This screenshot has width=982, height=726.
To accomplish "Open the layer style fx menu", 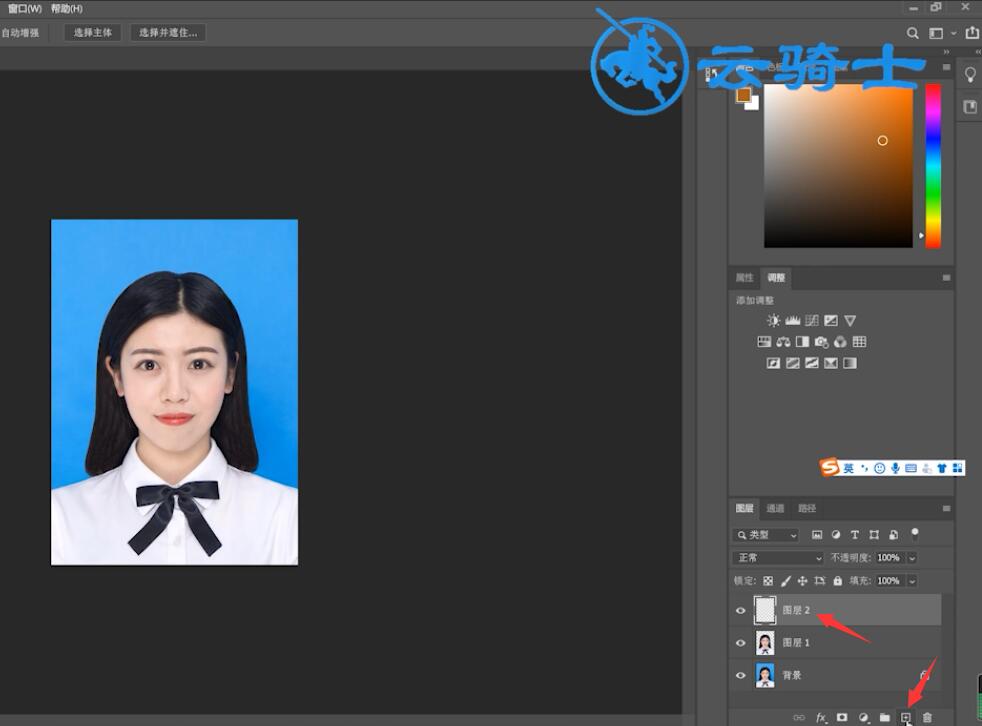I will click(821, 718).
